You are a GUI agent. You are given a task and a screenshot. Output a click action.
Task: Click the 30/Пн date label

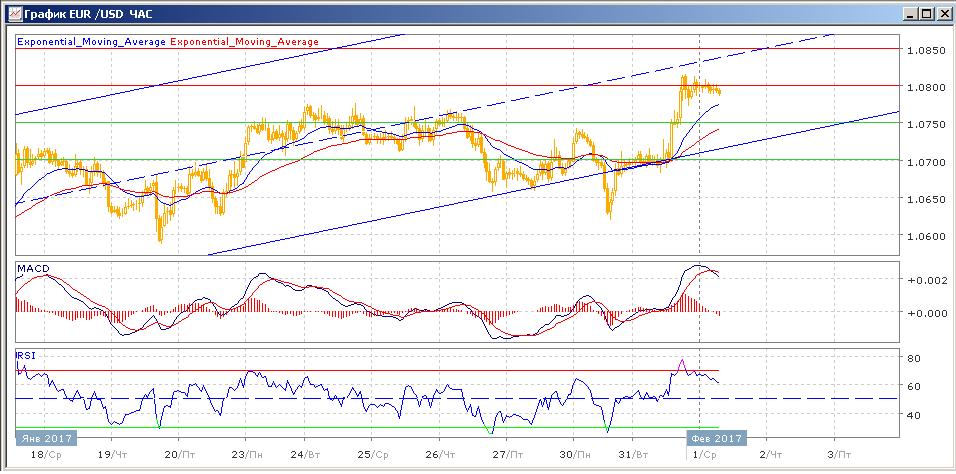click(574, 455)
